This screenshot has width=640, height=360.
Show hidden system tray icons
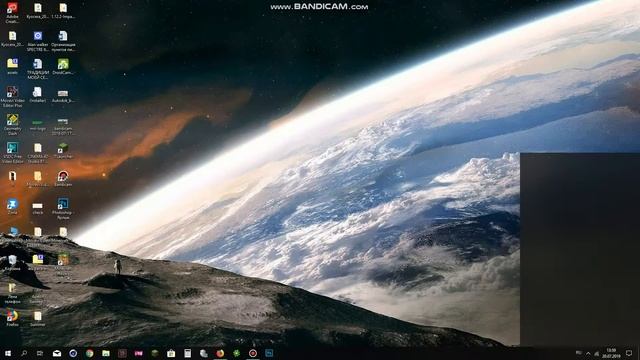(588, 353)
